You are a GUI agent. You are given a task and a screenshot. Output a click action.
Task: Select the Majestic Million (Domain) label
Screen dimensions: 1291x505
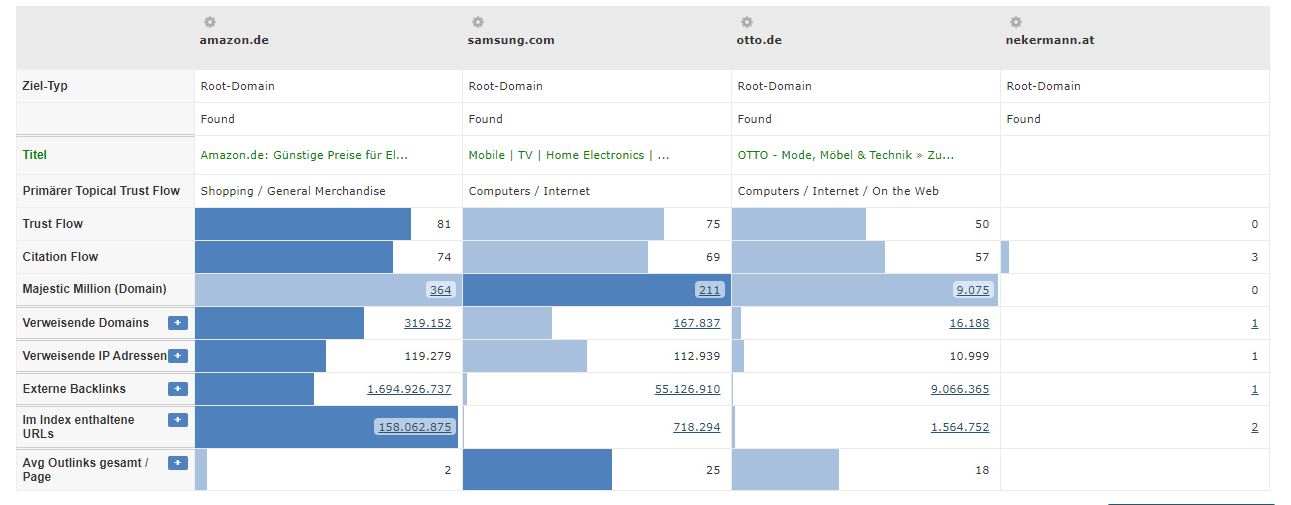coord(94,289)
